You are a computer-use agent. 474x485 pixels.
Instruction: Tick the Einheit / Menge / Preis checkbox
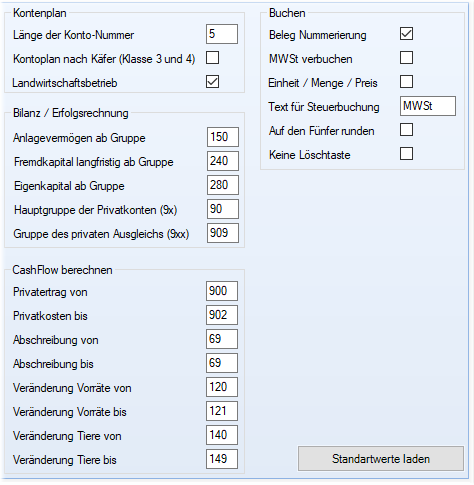(x=406, y=82)
